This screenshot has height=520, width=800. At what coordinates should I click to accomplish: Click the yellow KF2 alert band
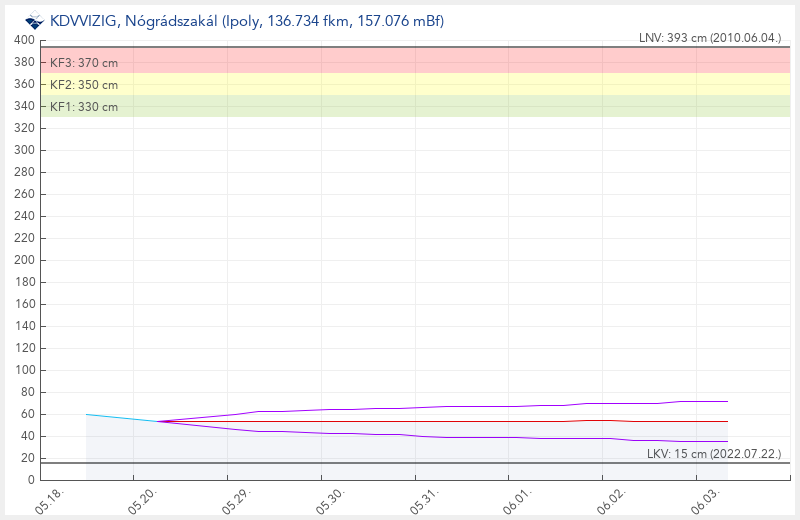click(415, 84)
